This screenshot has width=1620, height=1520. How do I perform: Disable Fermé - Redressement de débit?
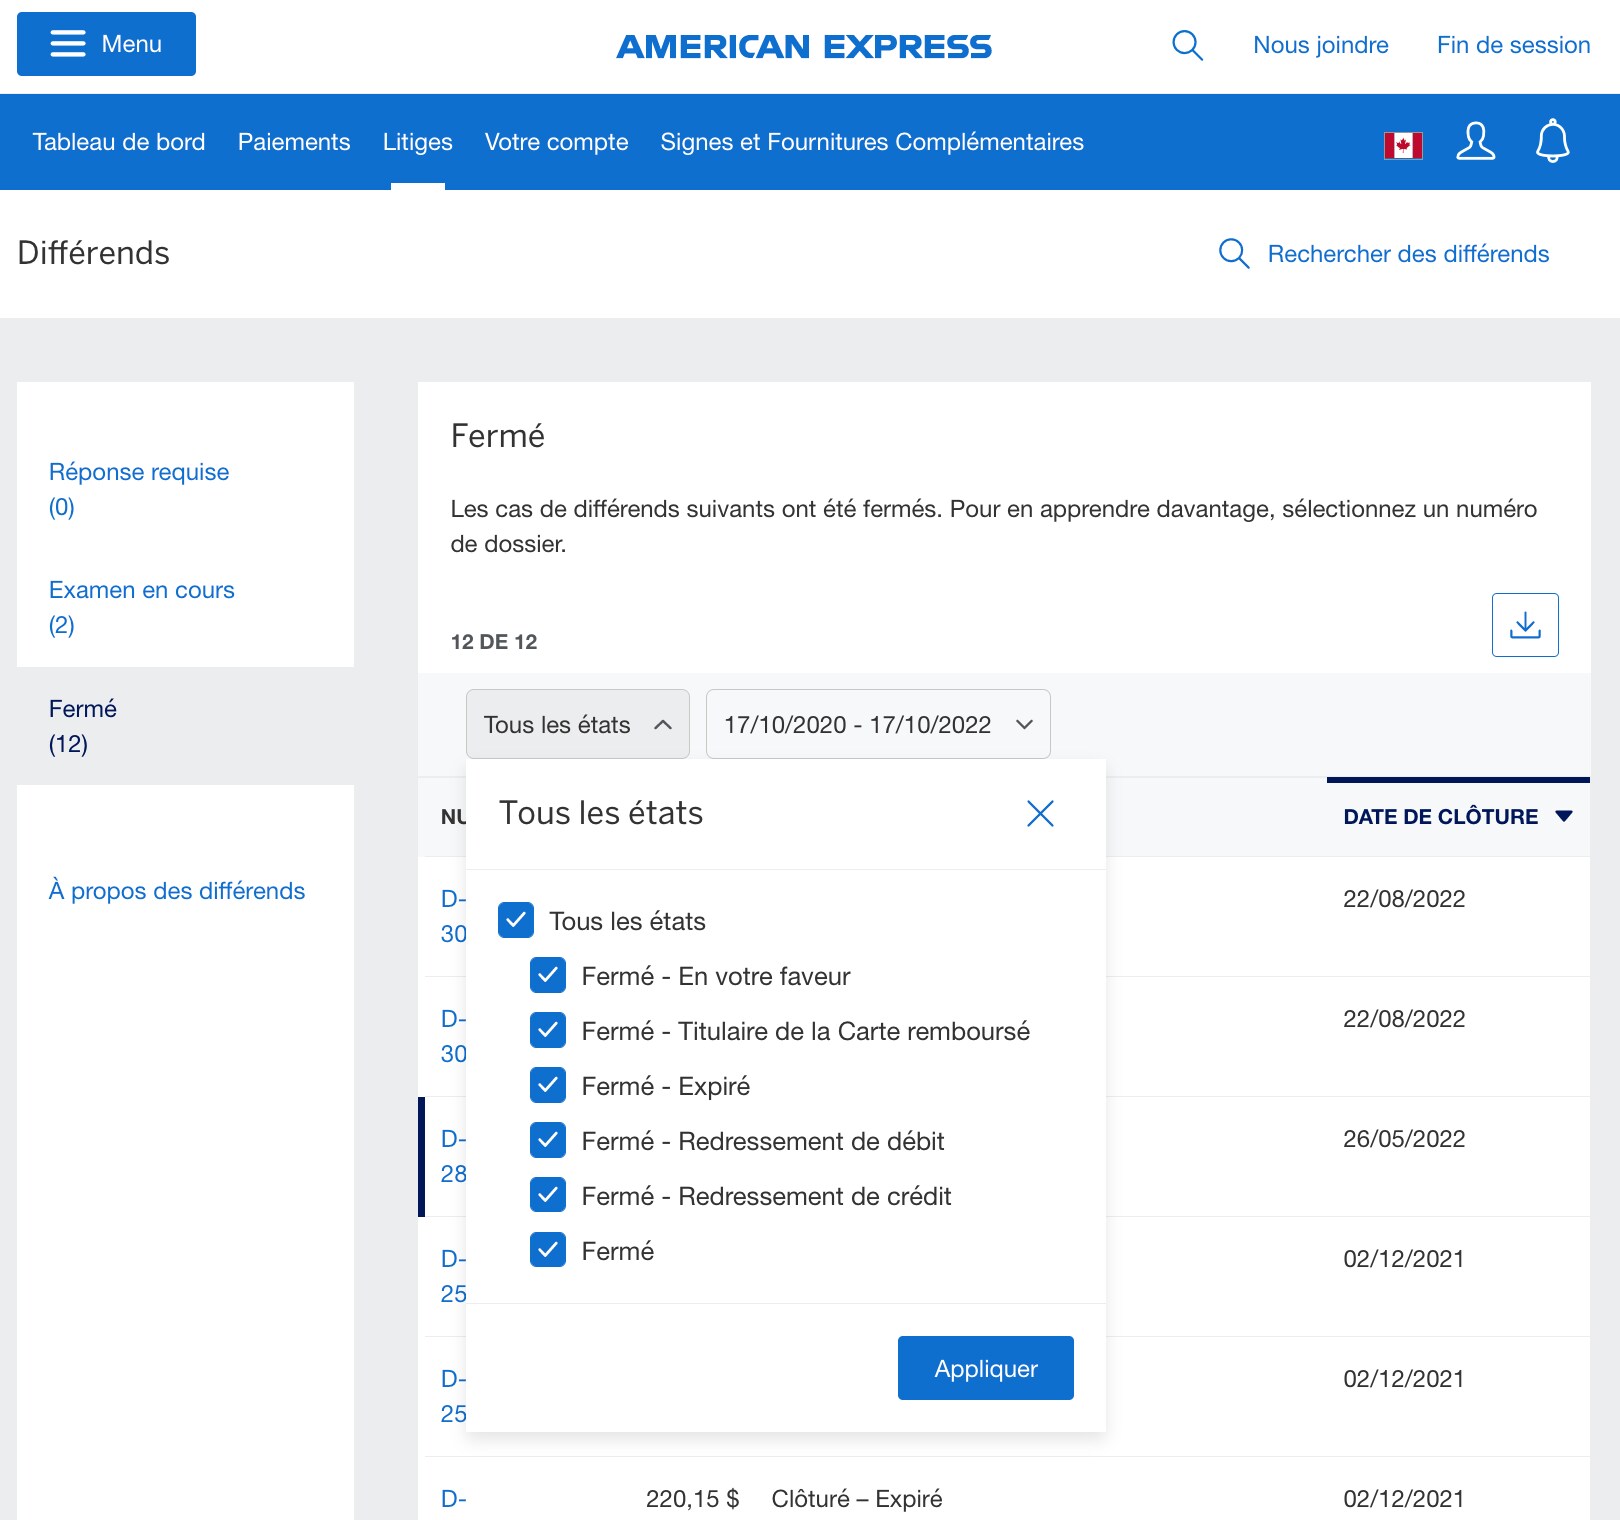(548, 1140)
